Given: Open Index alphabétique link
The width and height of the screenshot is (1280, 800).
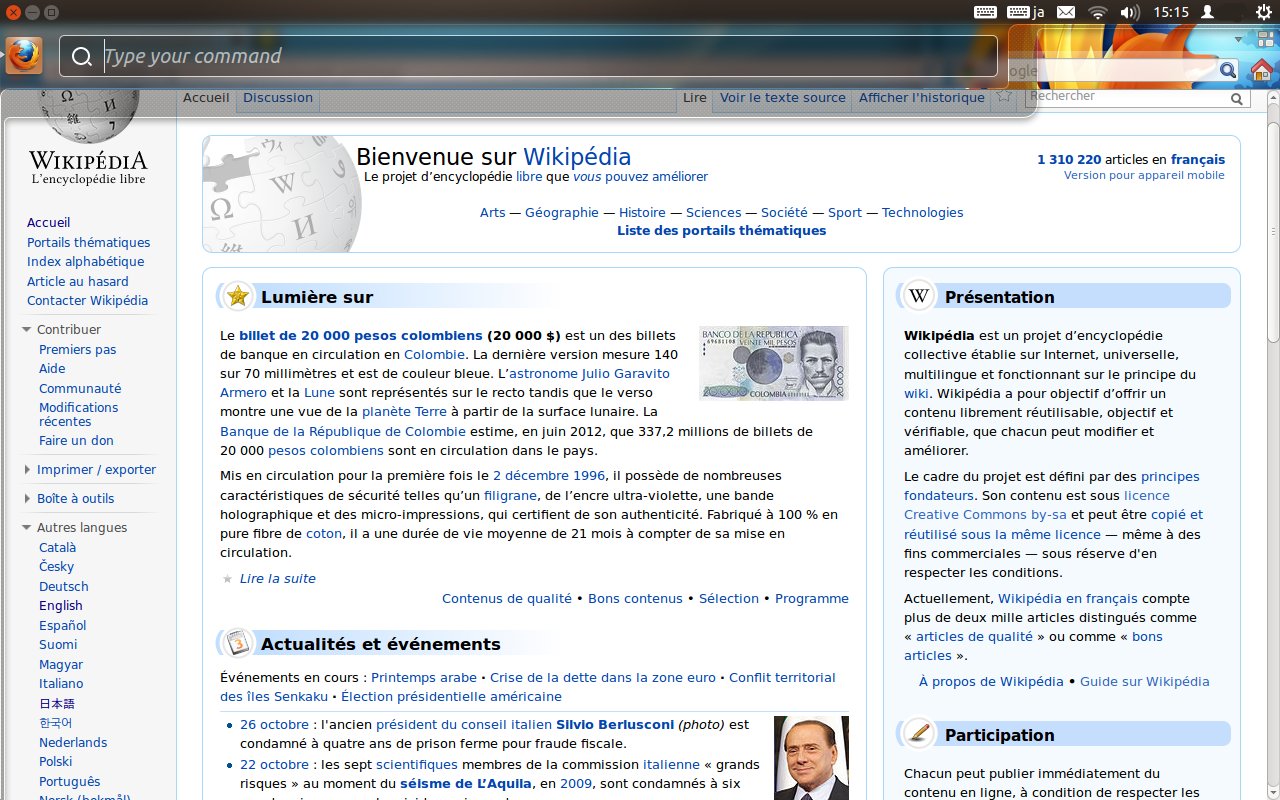Looking at the screenshot, I should tap(85, 261).
